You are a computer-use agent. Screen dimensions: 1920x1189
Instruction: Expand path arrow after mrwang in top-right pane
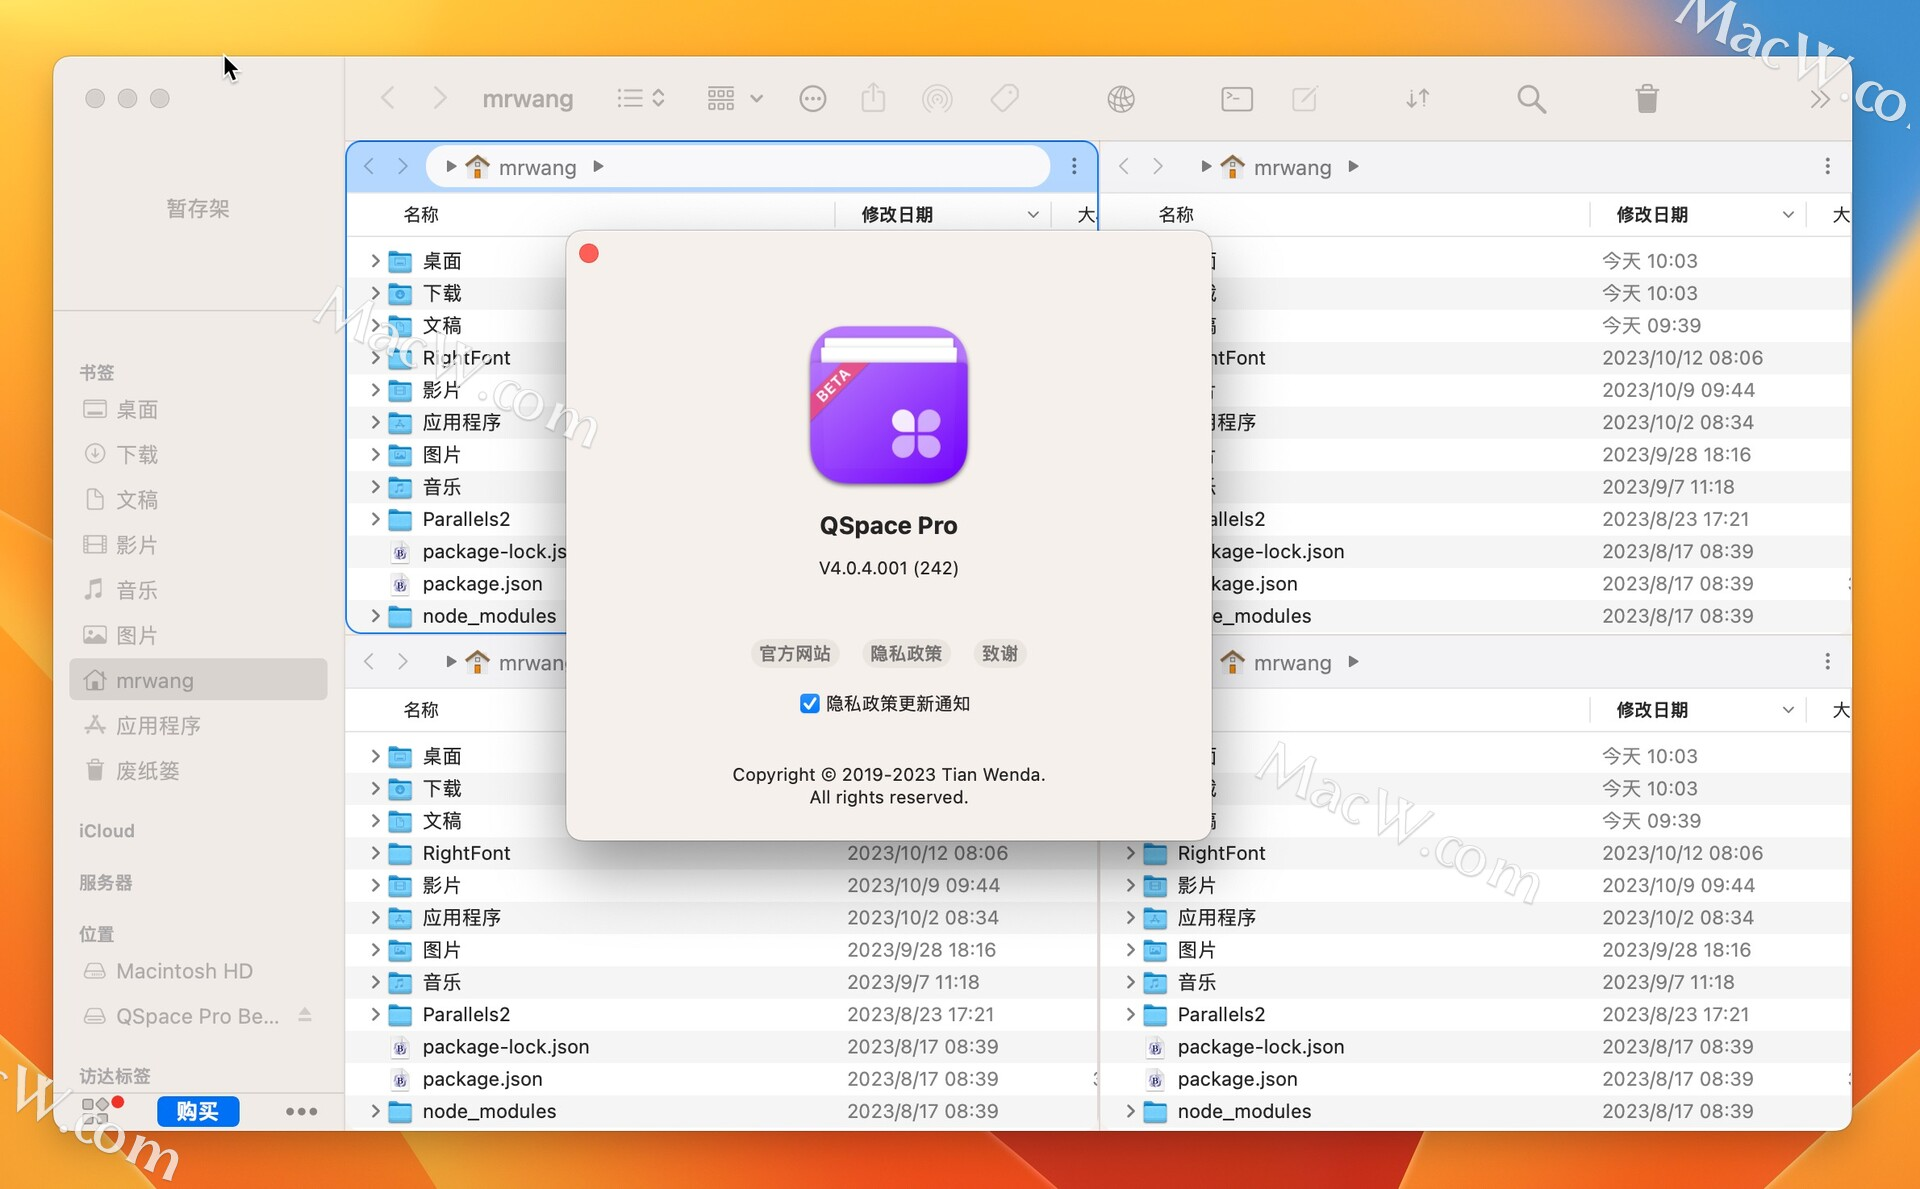pos(1353,166)
